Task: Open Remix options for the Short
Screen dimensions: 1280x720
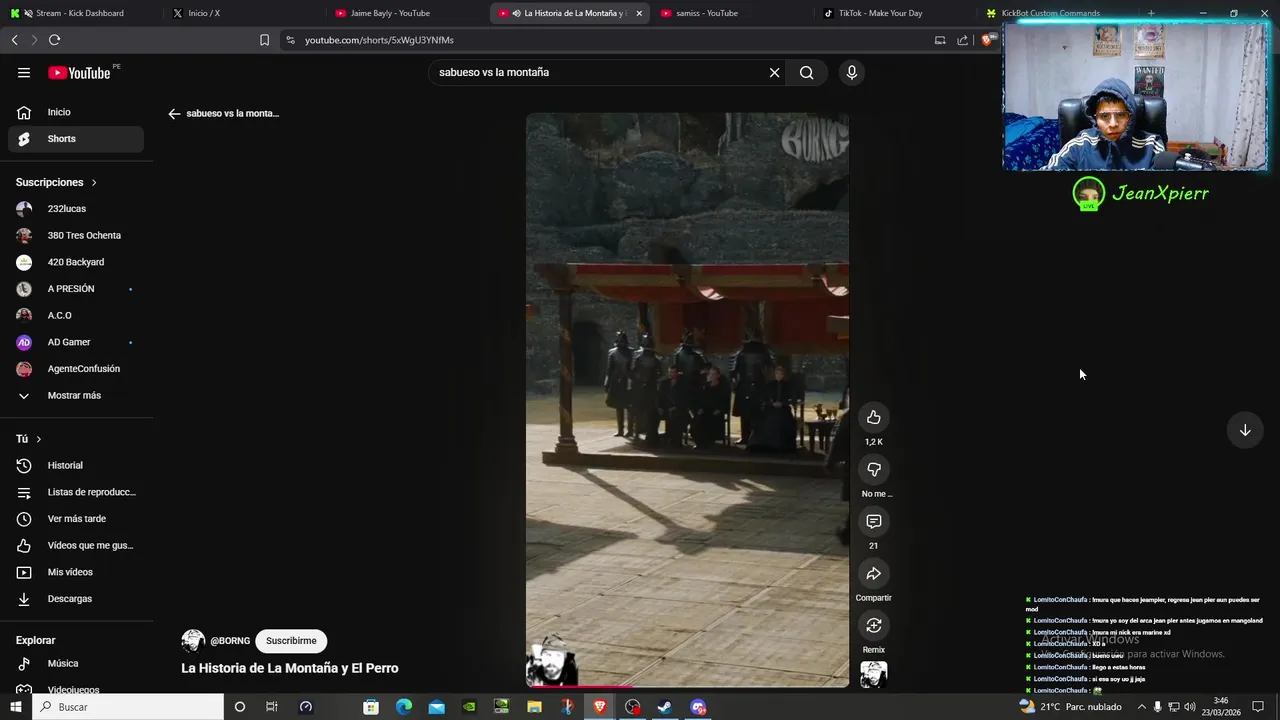Action: pyautogui.click(x=873, y=625)
